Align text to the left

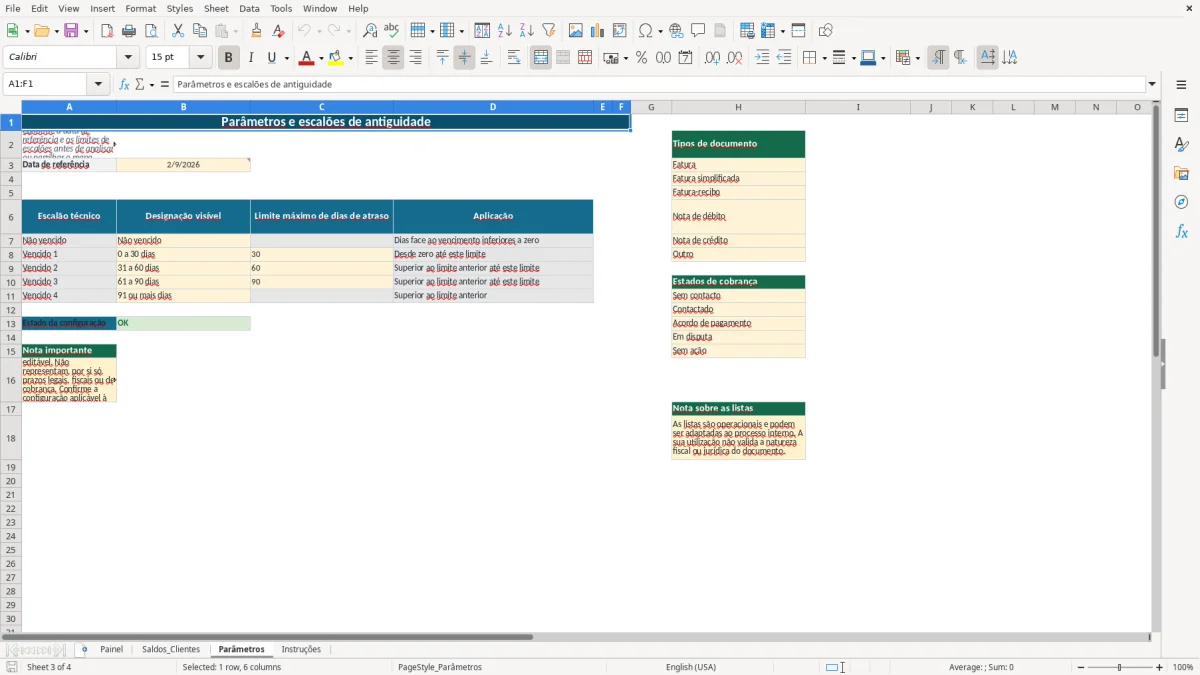click(371, 58)
